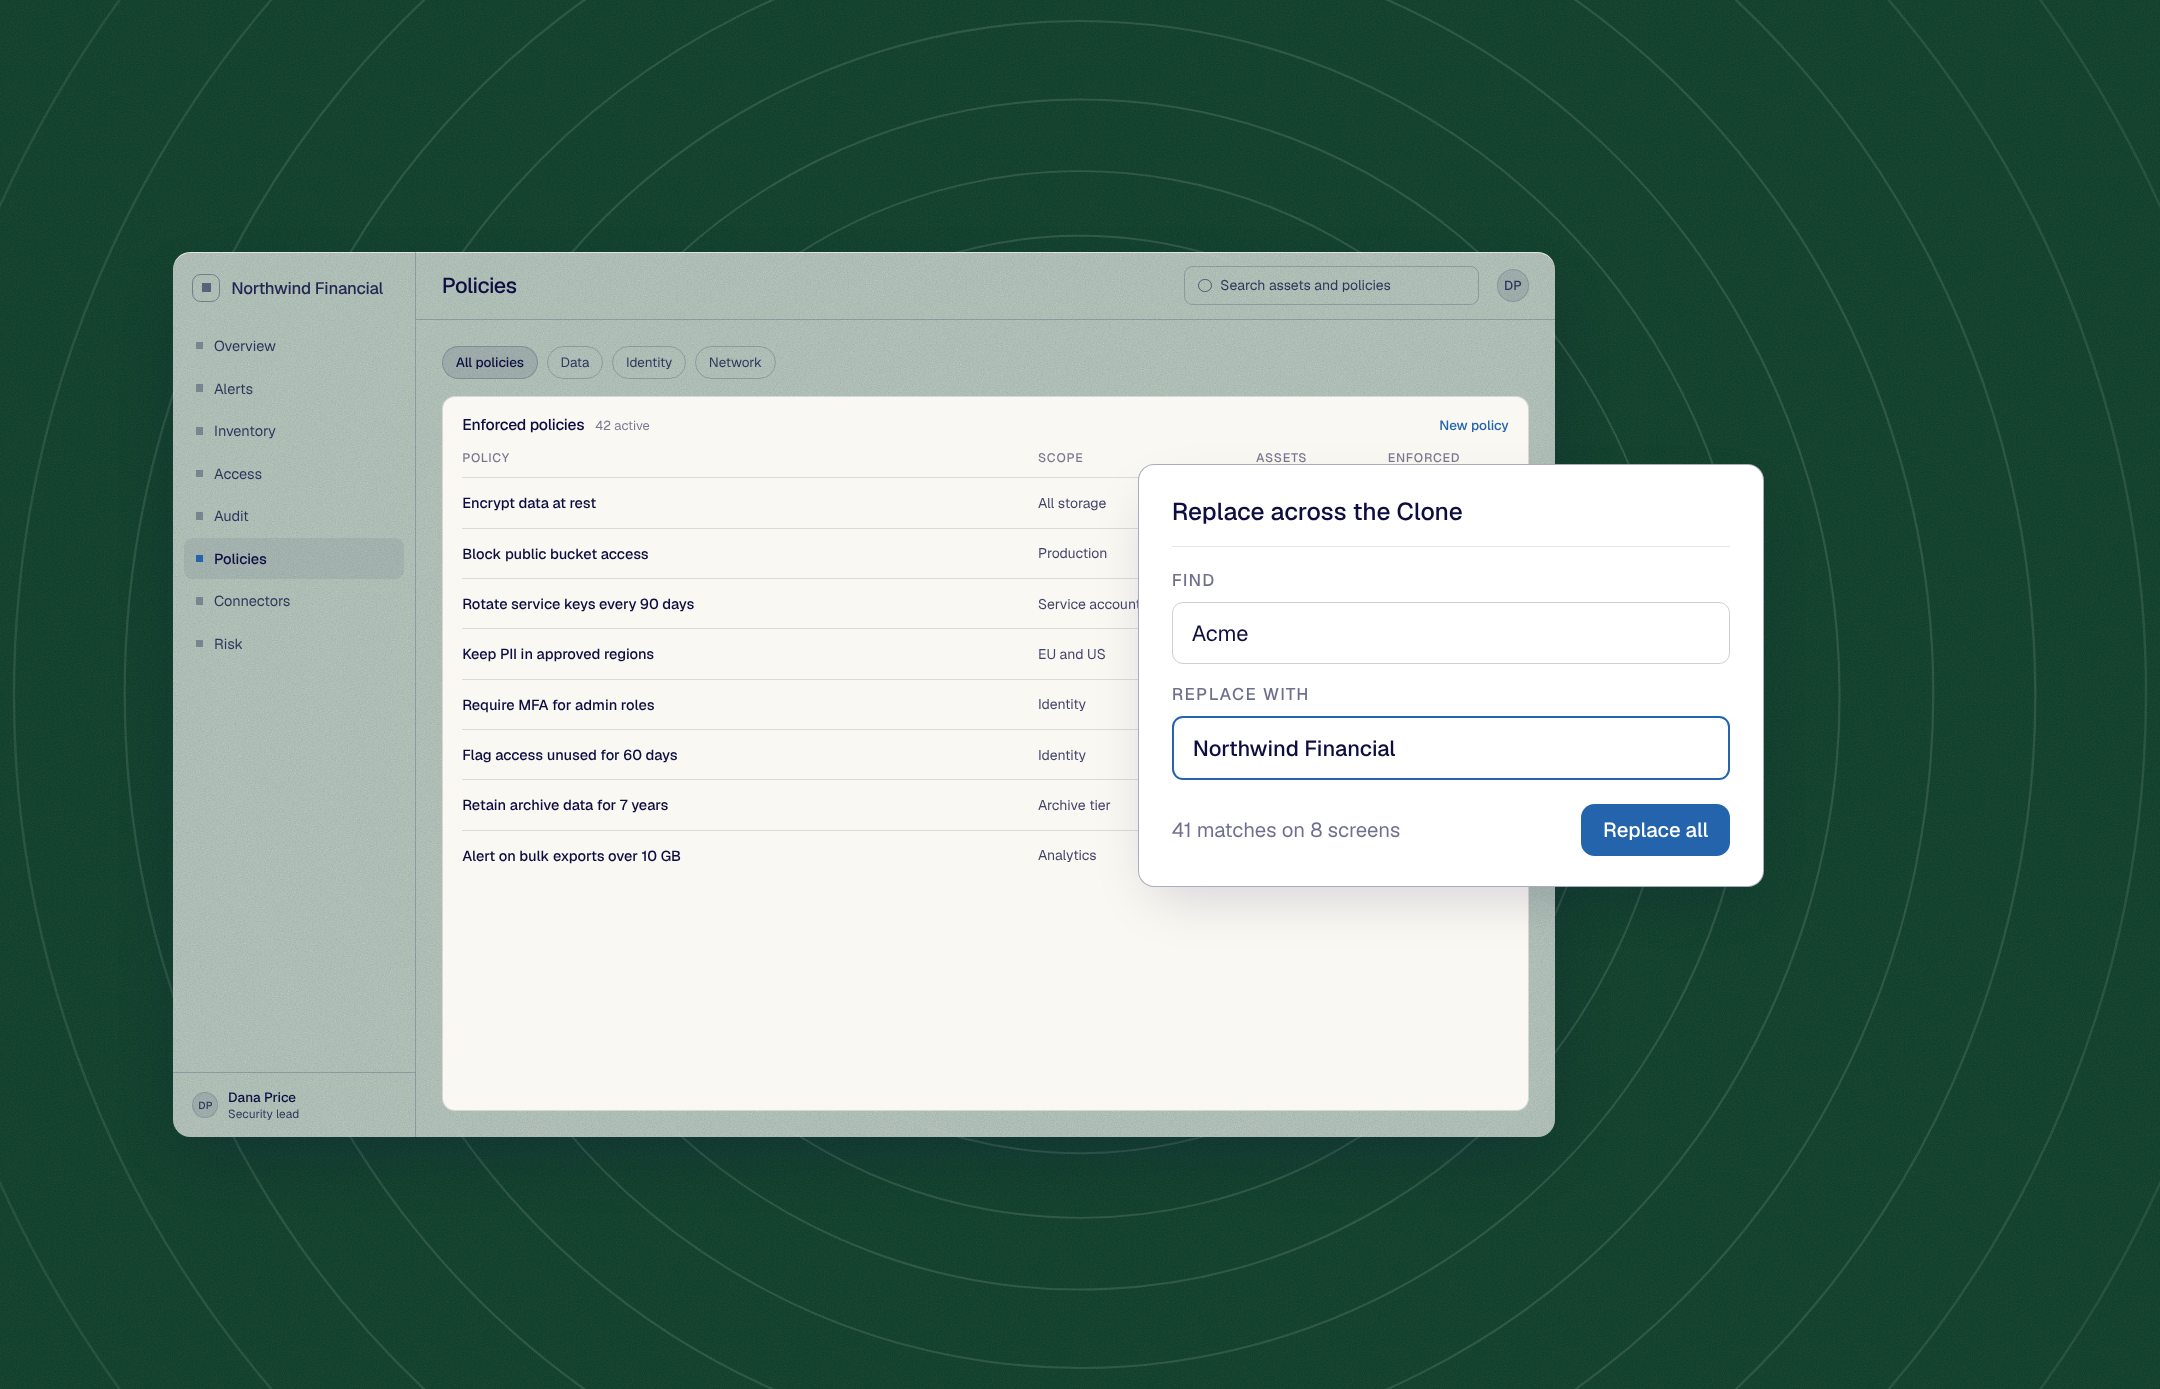
Task: Click Dana Price avatar in sidebar
Action: pyautogui.click(x=205, y=1105)
